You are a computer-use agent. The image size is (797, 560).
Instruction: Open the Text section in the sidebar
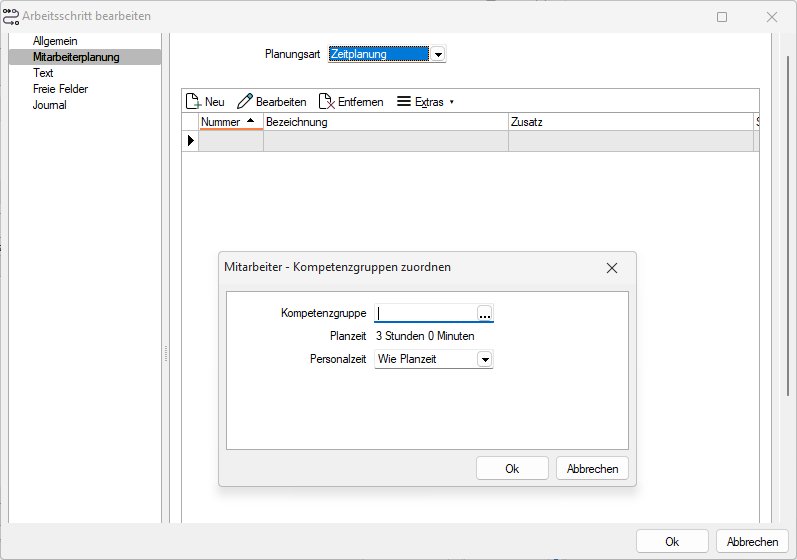click(x=43, y=73)
